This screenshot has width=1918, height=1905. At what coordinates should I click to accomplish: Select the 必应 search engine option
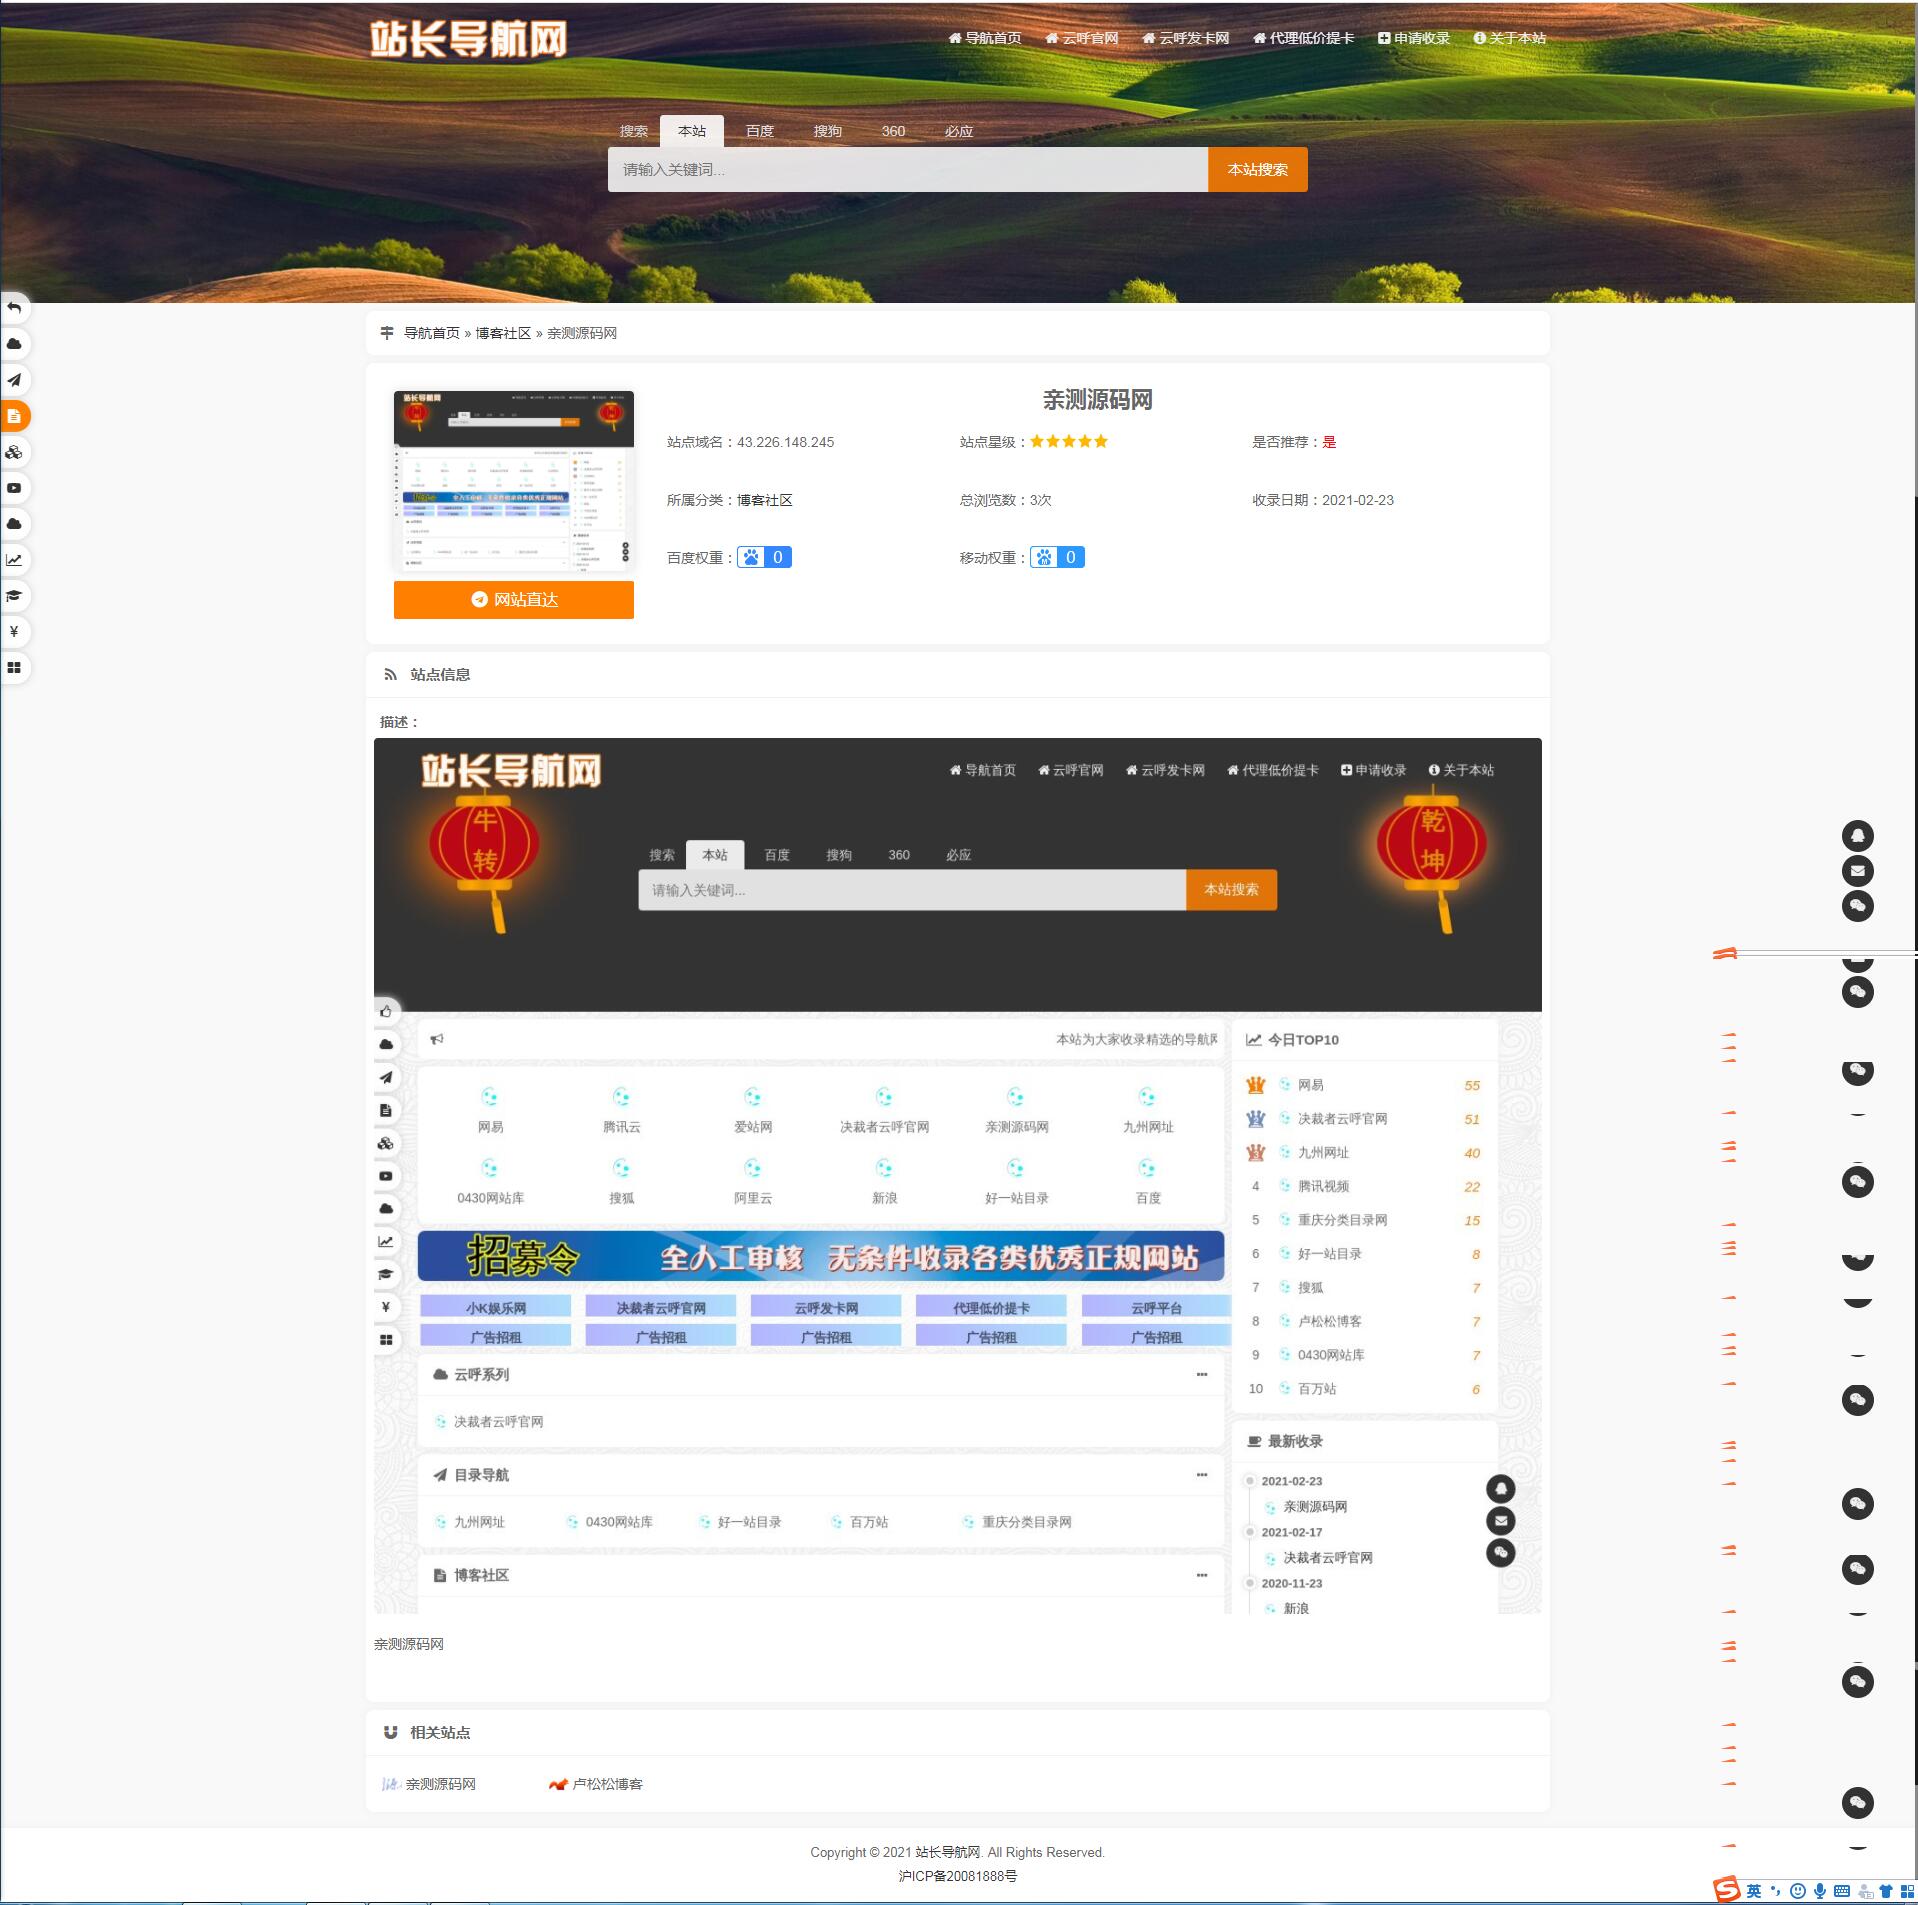[956, 131]
